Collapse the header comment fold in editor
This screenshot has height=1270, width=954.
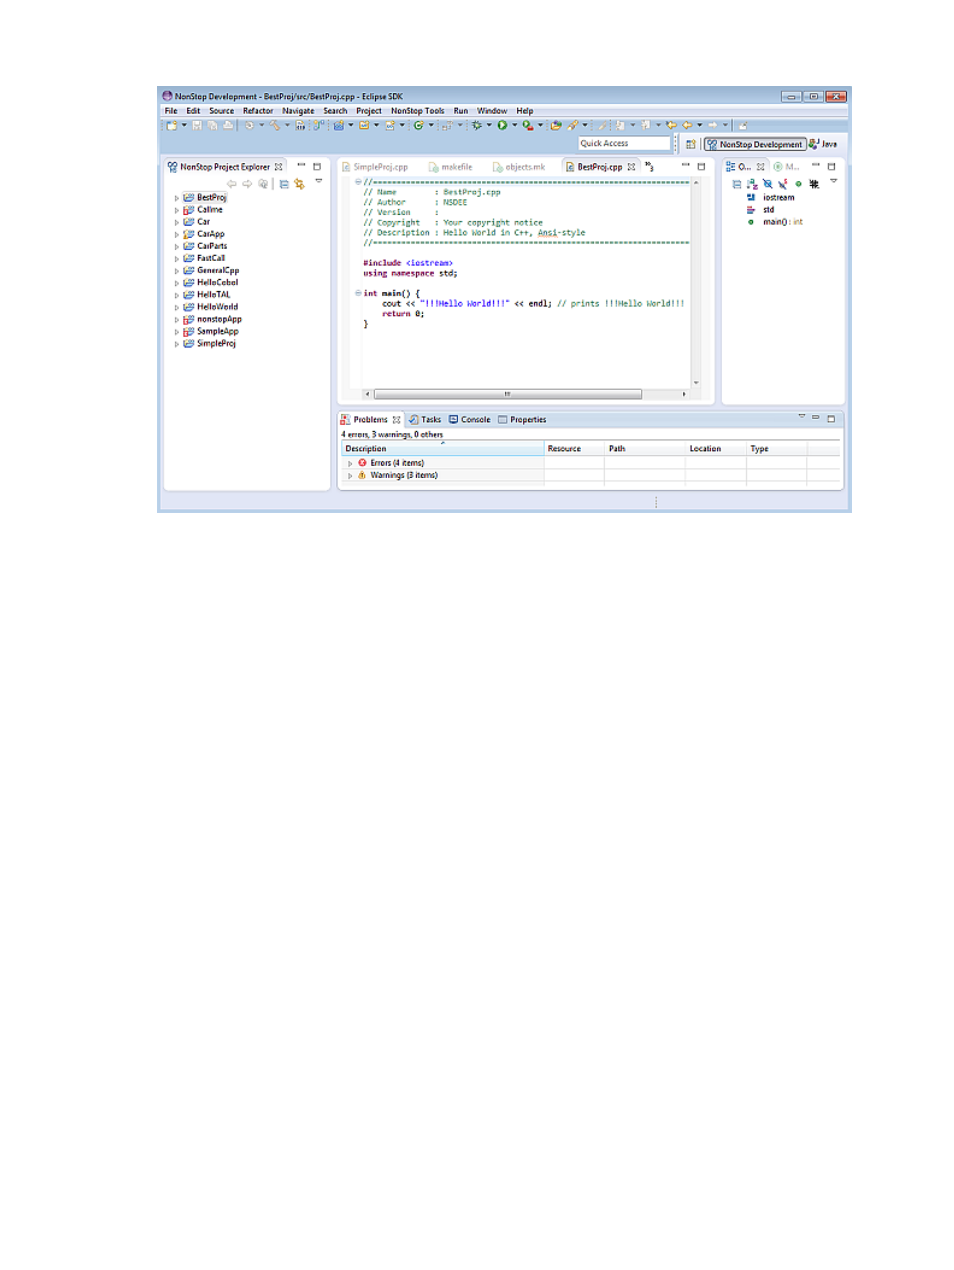[358, 182]
